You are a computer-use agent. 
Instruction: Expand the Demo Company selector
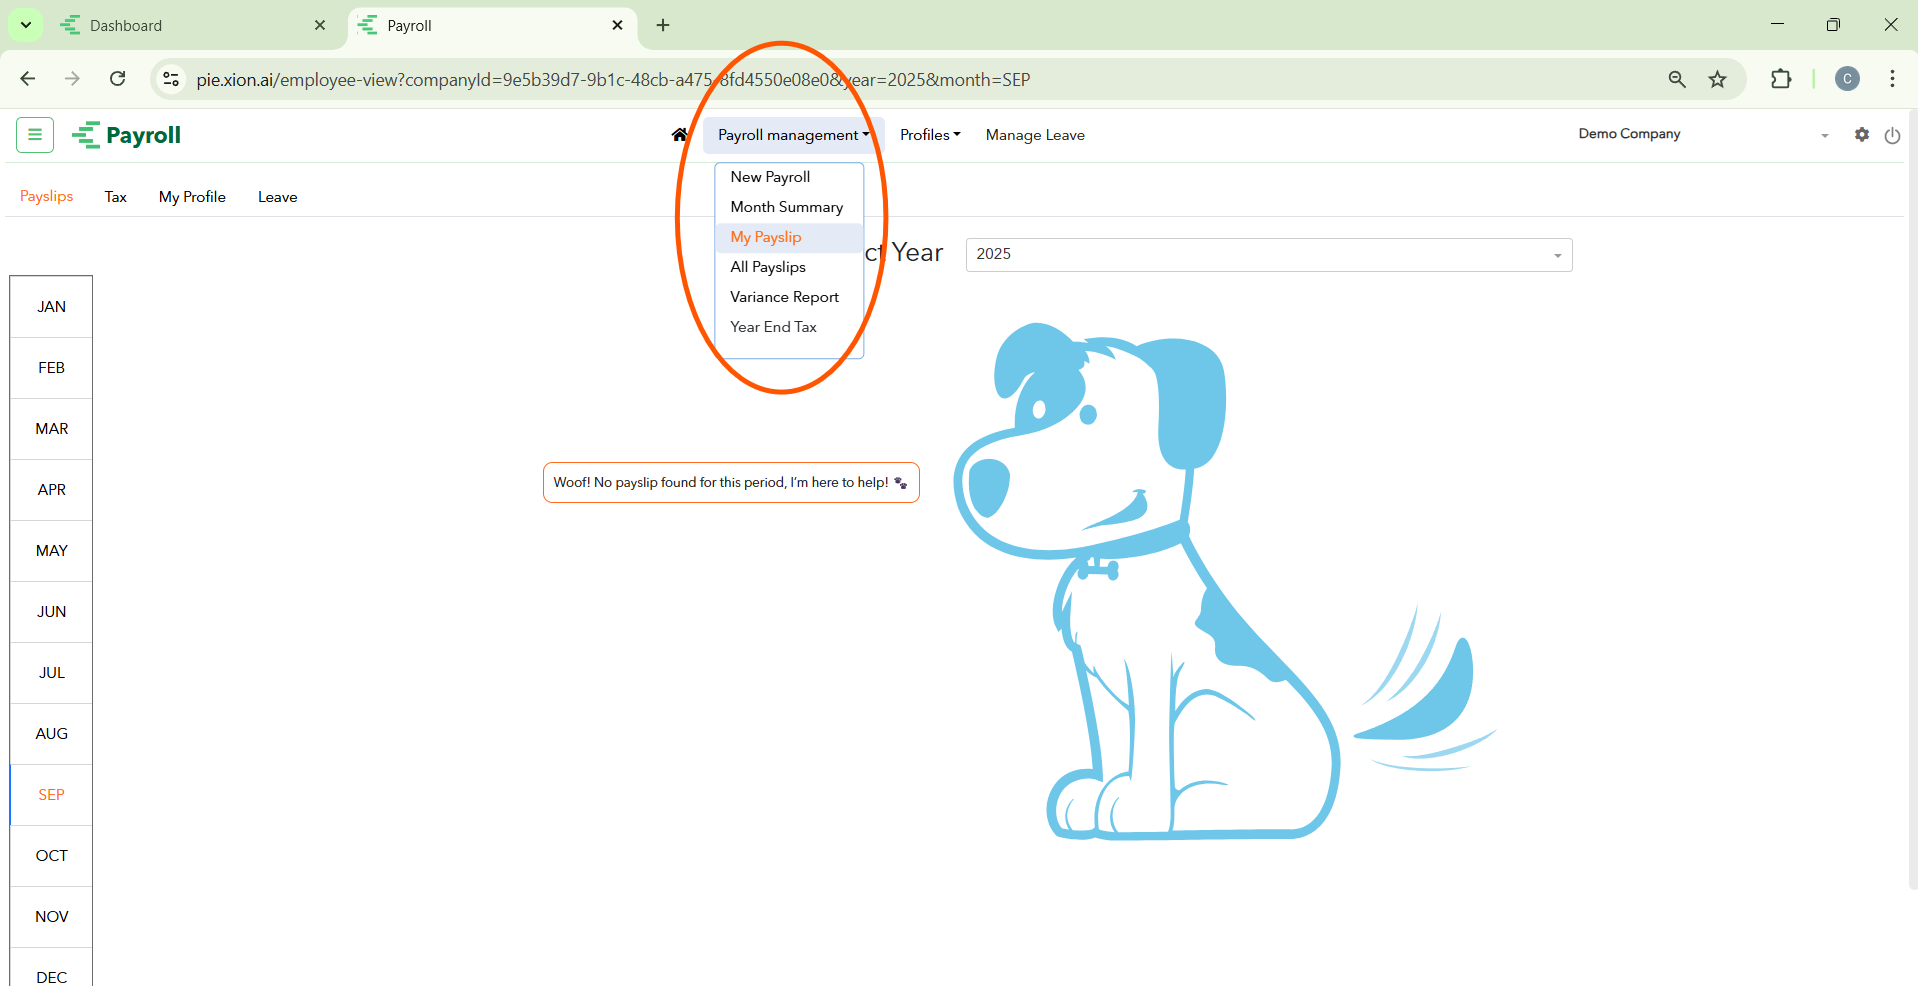pos(1702,135)
